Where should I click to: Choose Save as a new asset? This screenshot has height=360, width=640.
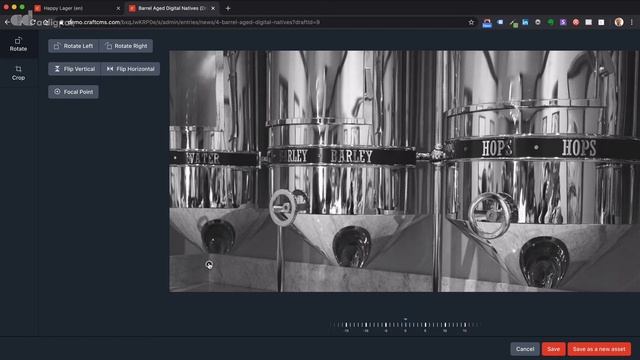599,349
